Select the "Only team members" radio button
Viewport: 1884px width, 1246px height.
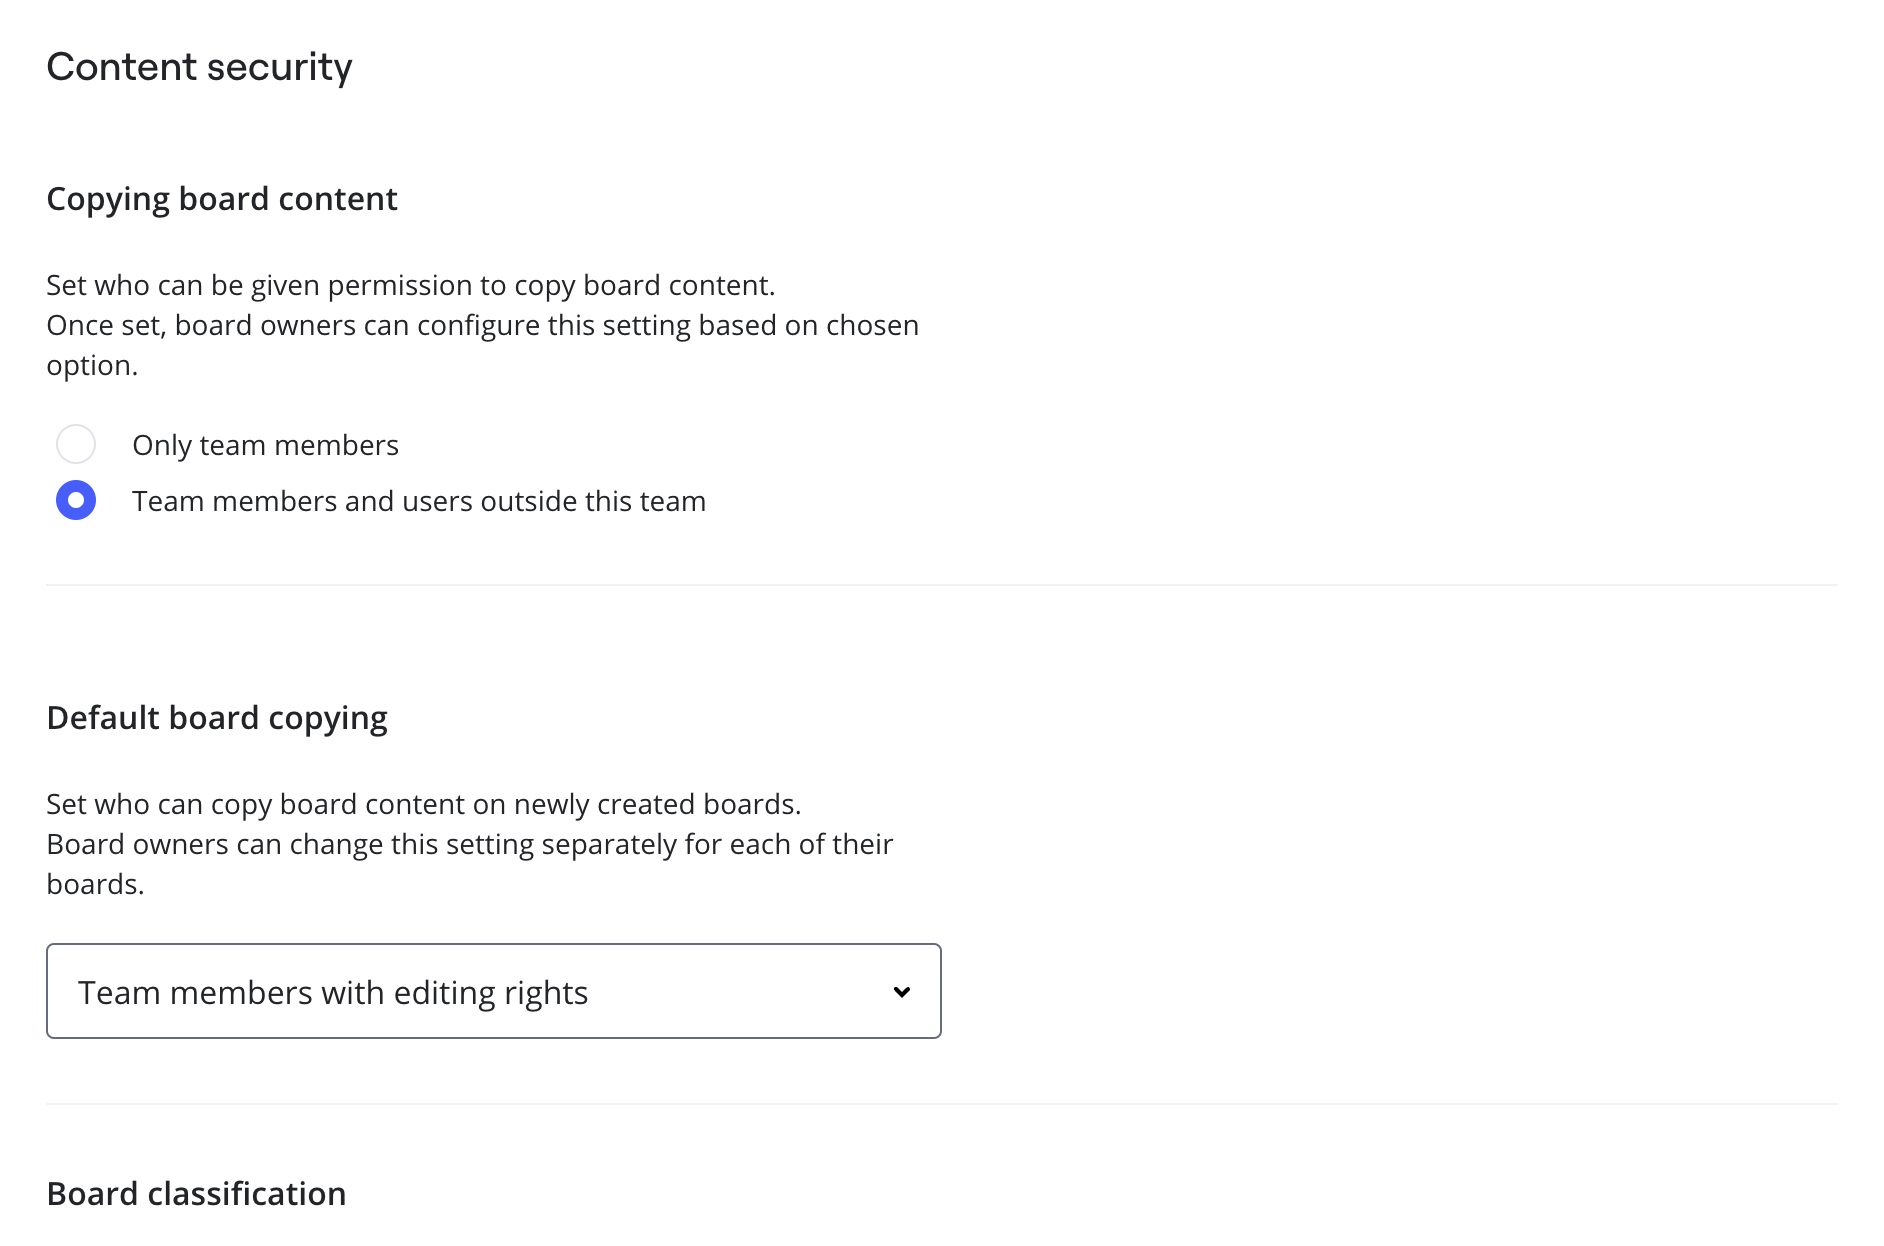pyautogui.click(x=76, y=444)
